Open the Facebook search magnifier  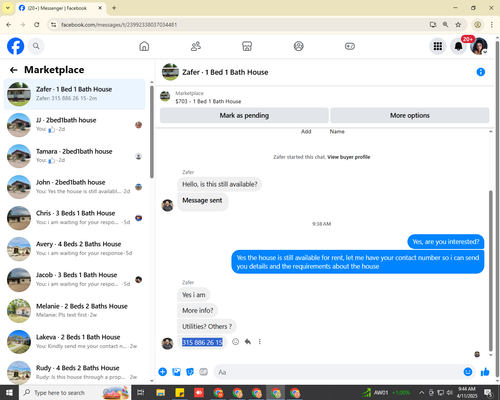point(36,46)
